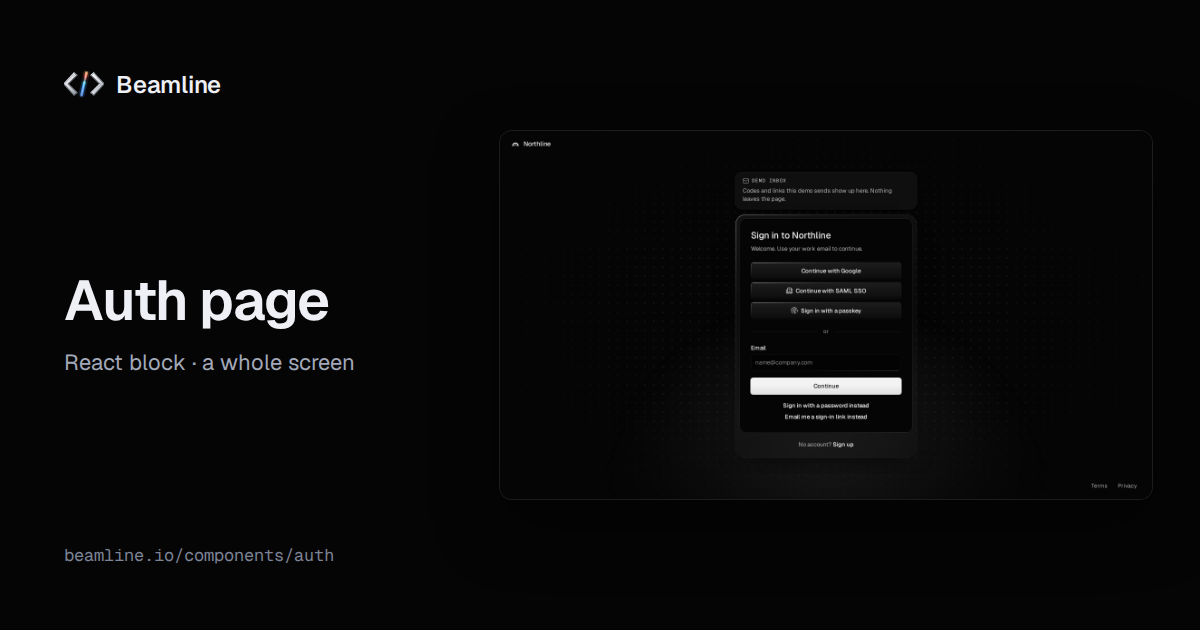Viewport: 1200px width, 630px height.
Task: Select the 'React block · a whole screen' subtitle
Action: 209,362
